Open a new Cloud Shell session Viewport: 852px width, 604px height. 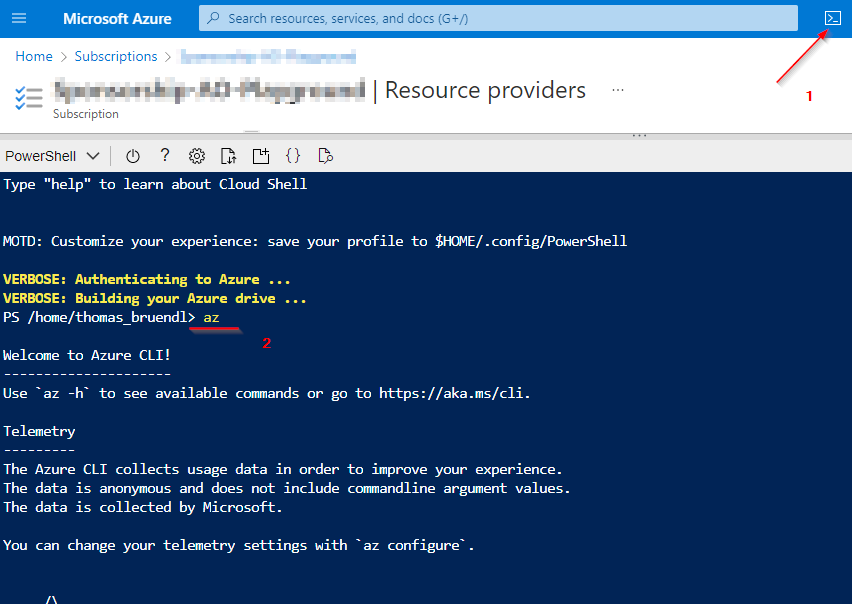261,156
